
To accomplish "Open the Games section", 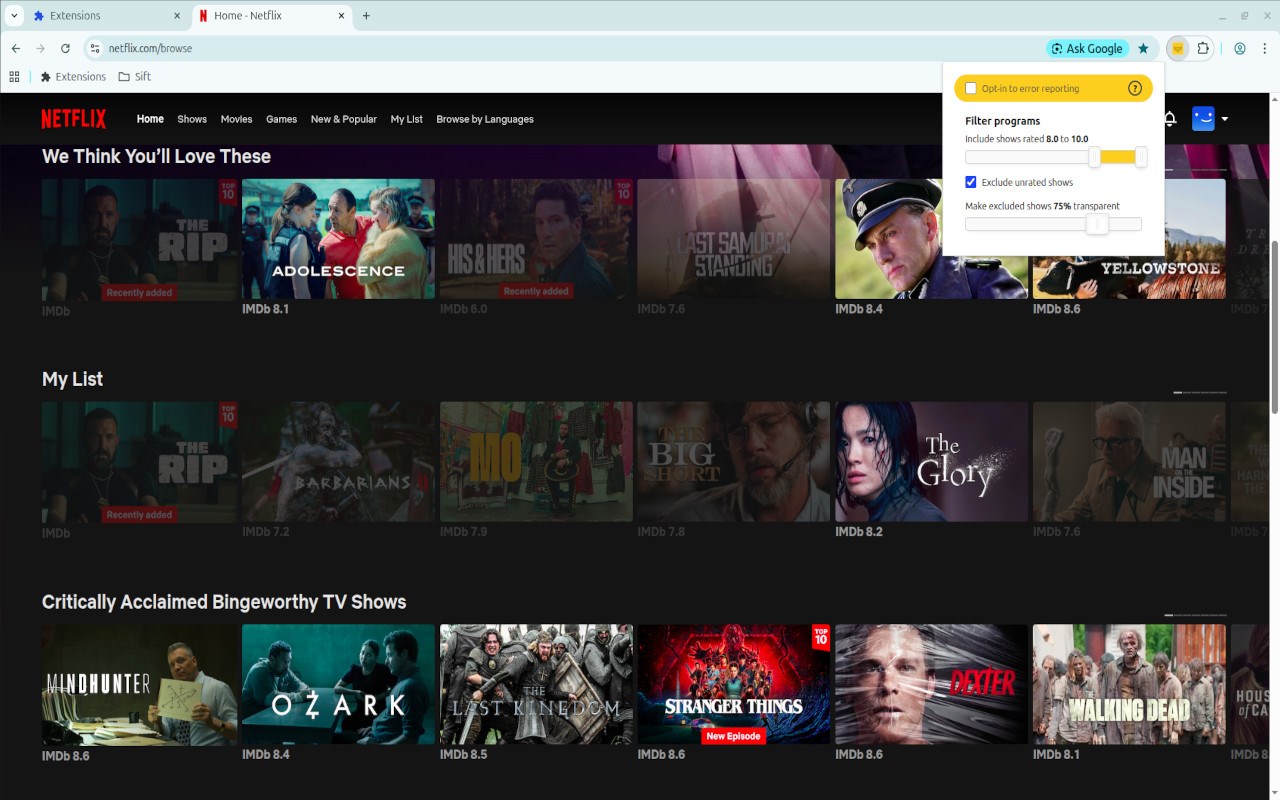I will [x=281, y=119].
